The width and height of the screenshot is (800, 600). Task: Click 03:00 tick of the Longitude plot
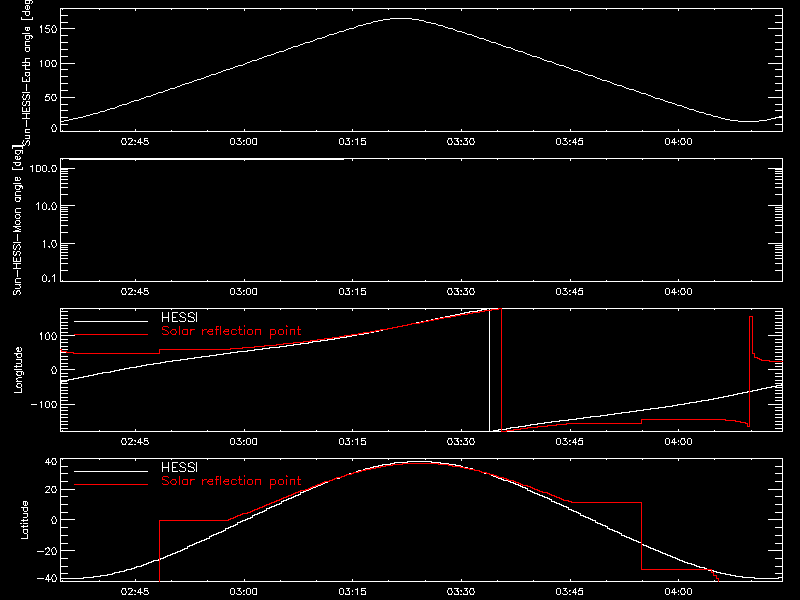pos(243,442)
